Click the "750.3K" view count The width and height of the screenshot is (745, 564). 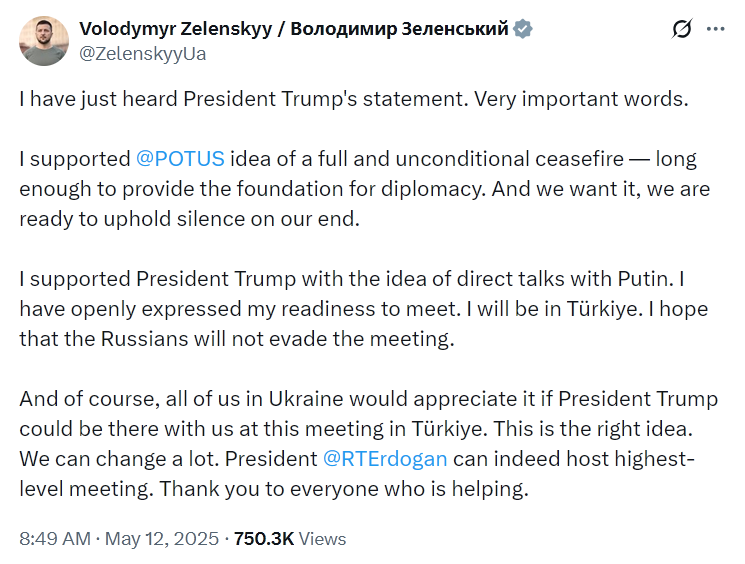(x=264, y=539)
